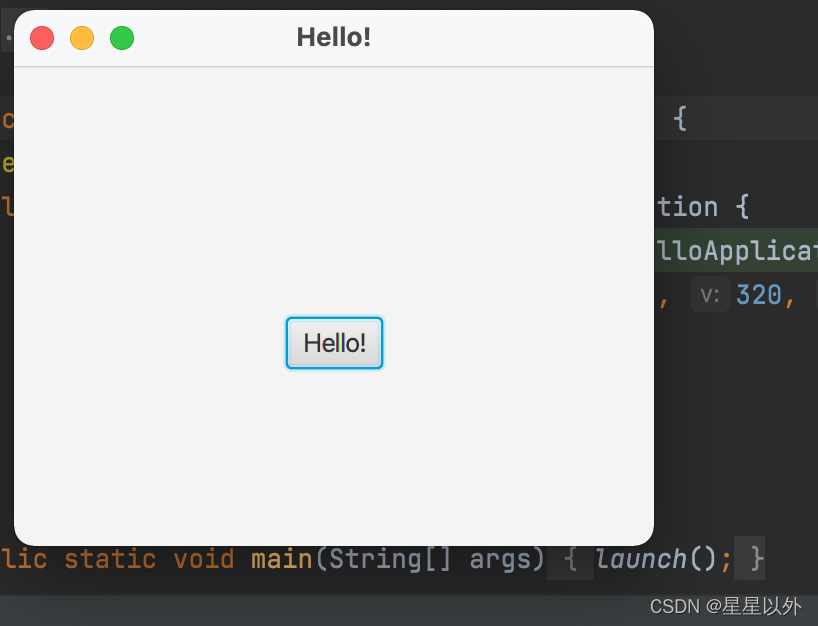Click the main method name in the code

[x=282, y=559]
